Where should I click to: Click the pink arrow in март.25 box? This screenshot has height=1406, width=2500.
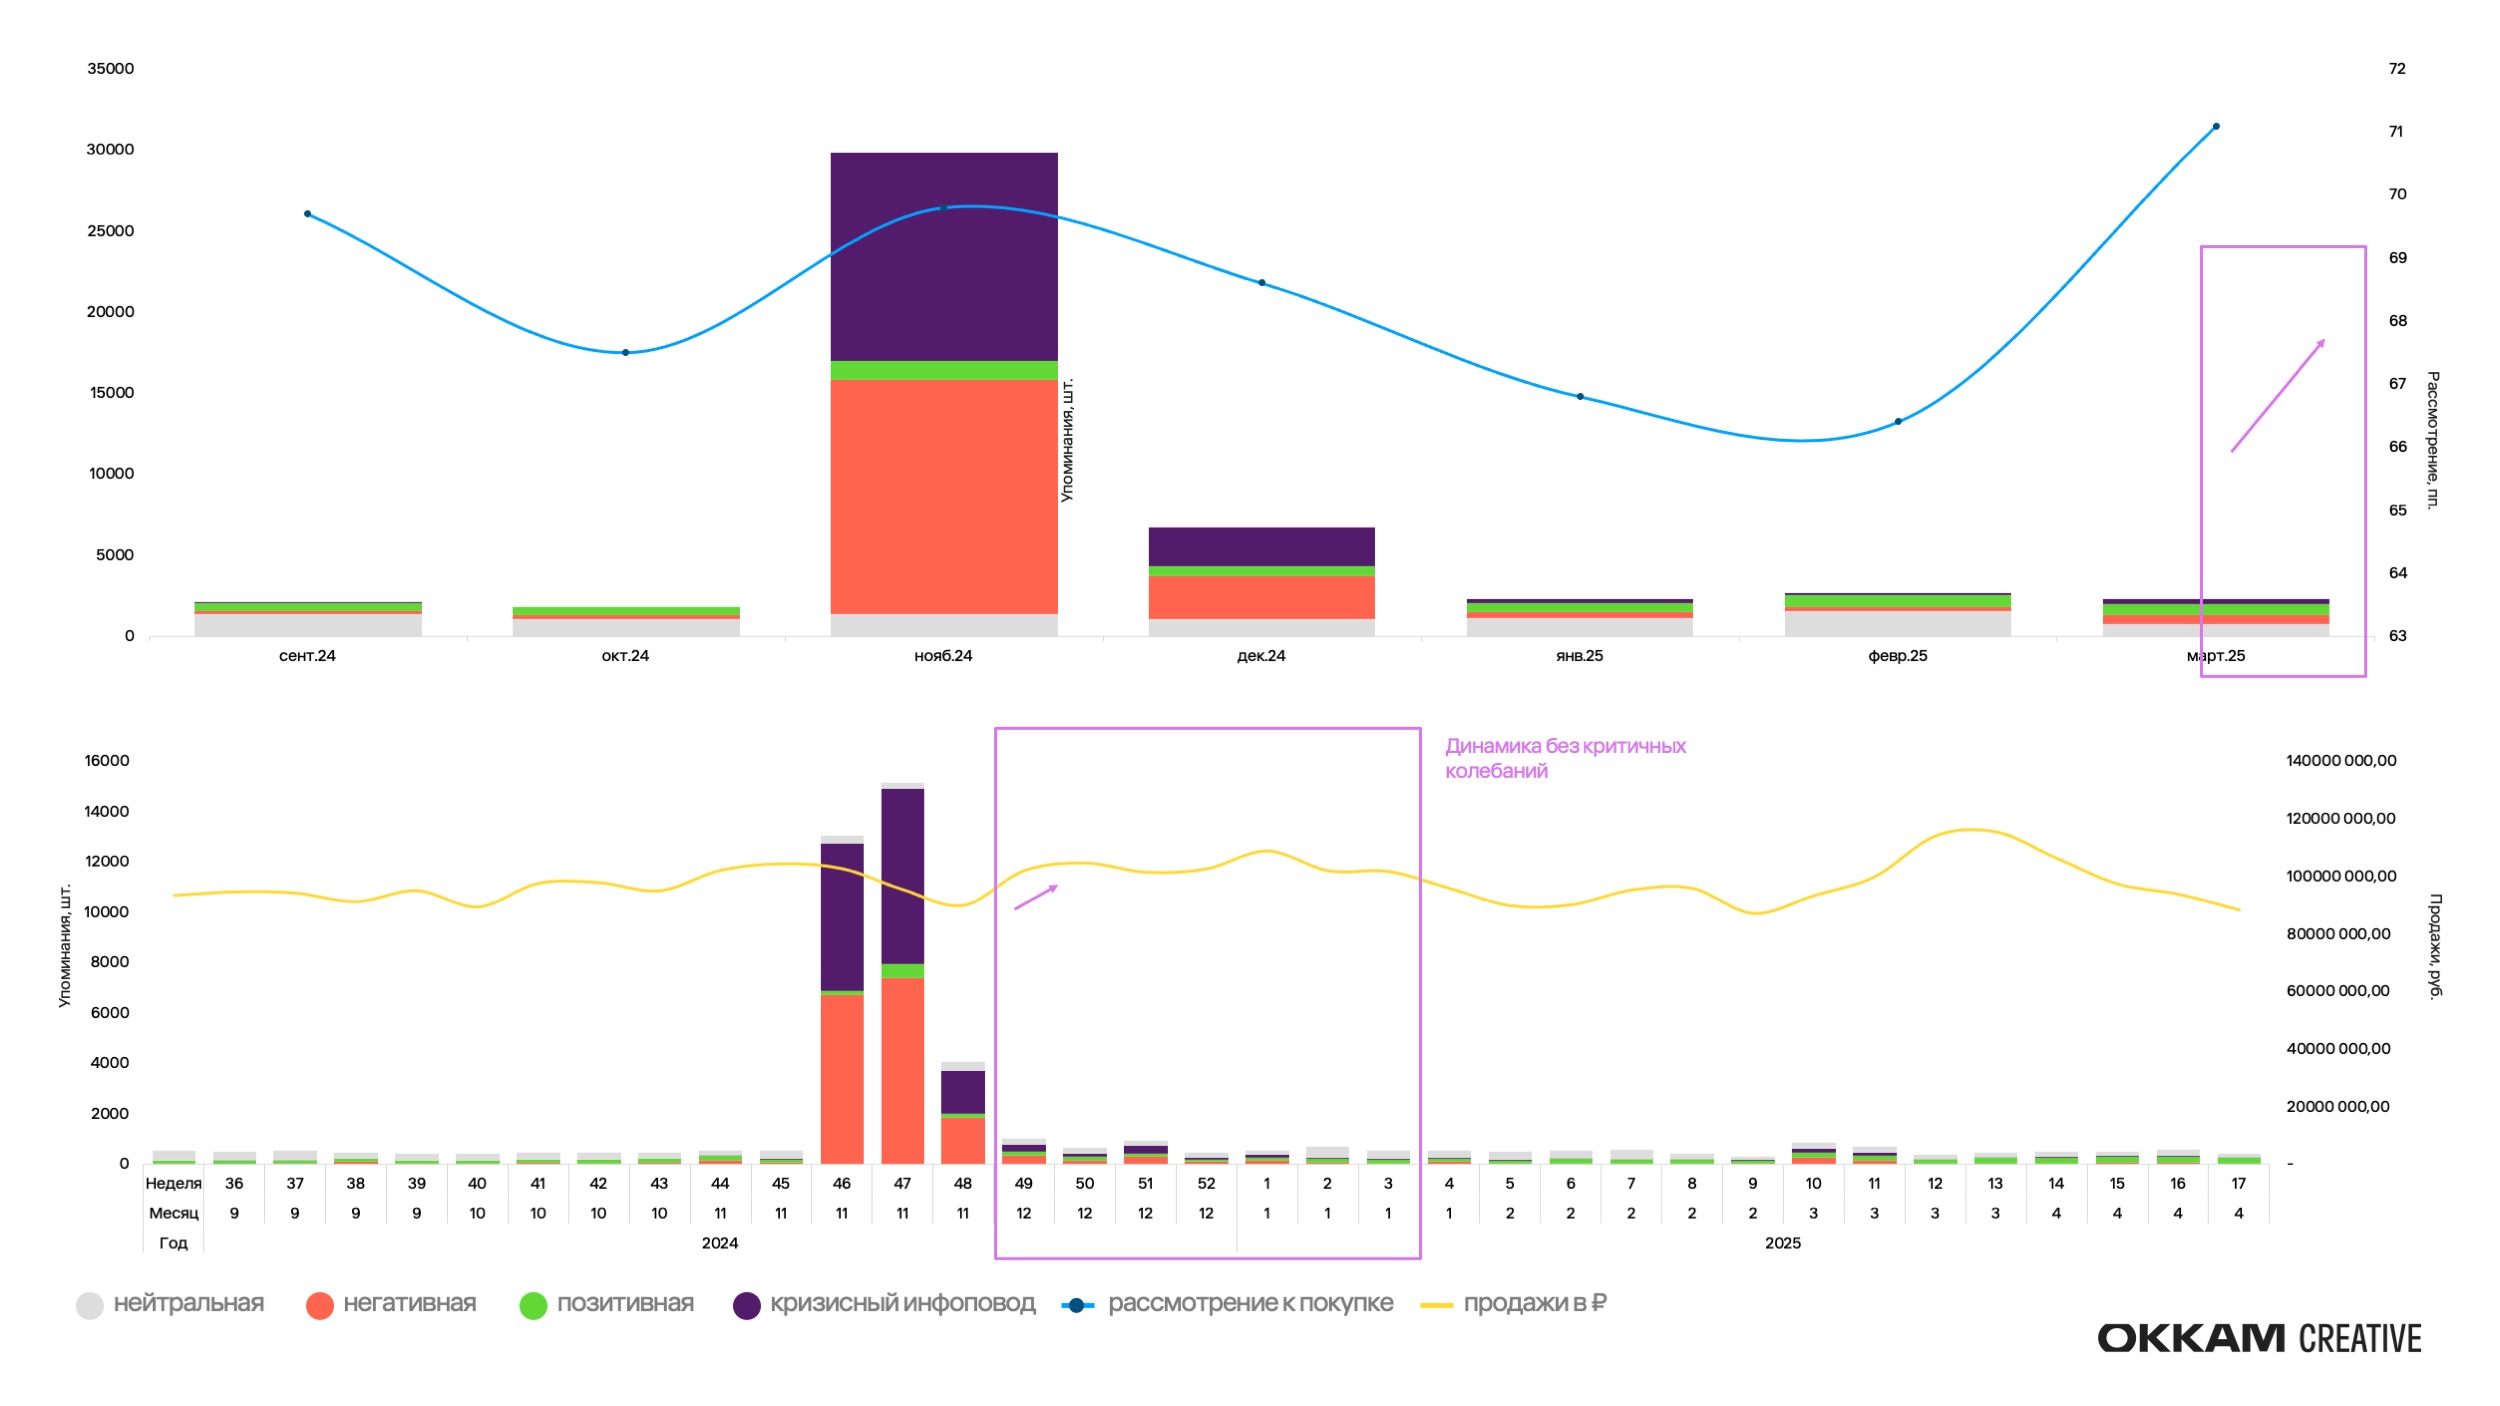coord(2277,396)
